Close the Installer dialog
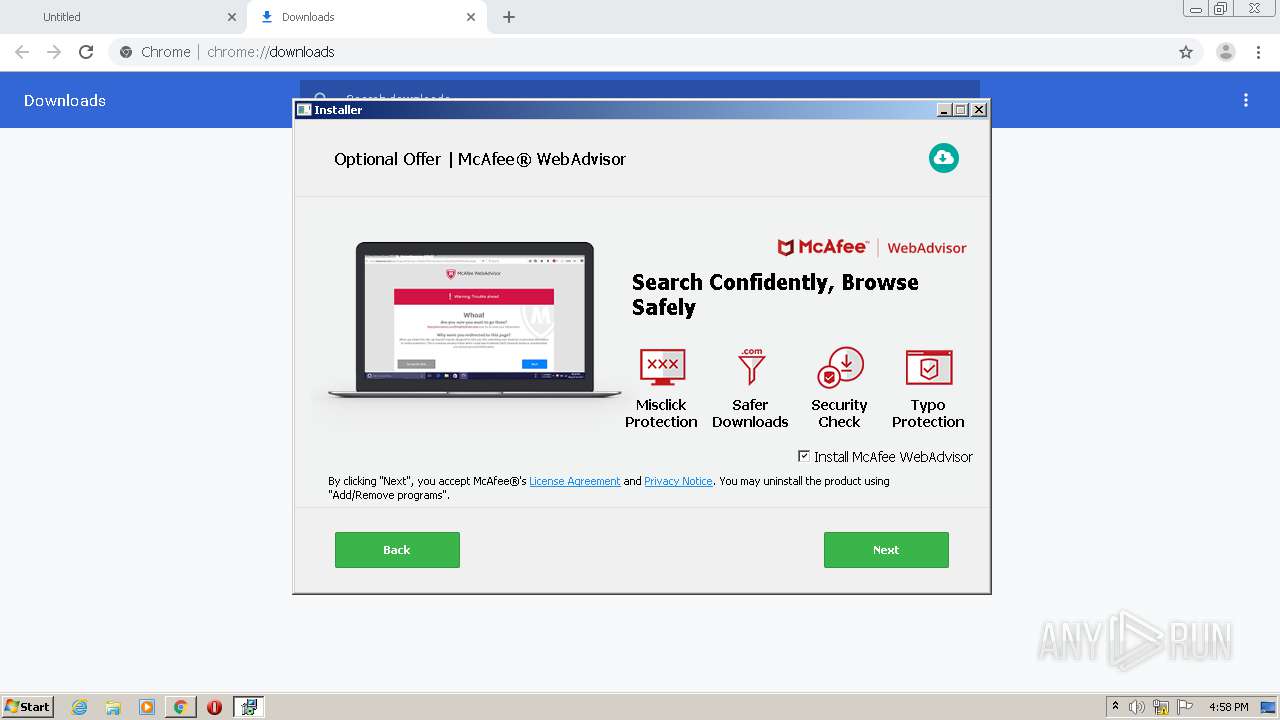Viewport: 1280px width, 720px height. (x=979, y=110)
